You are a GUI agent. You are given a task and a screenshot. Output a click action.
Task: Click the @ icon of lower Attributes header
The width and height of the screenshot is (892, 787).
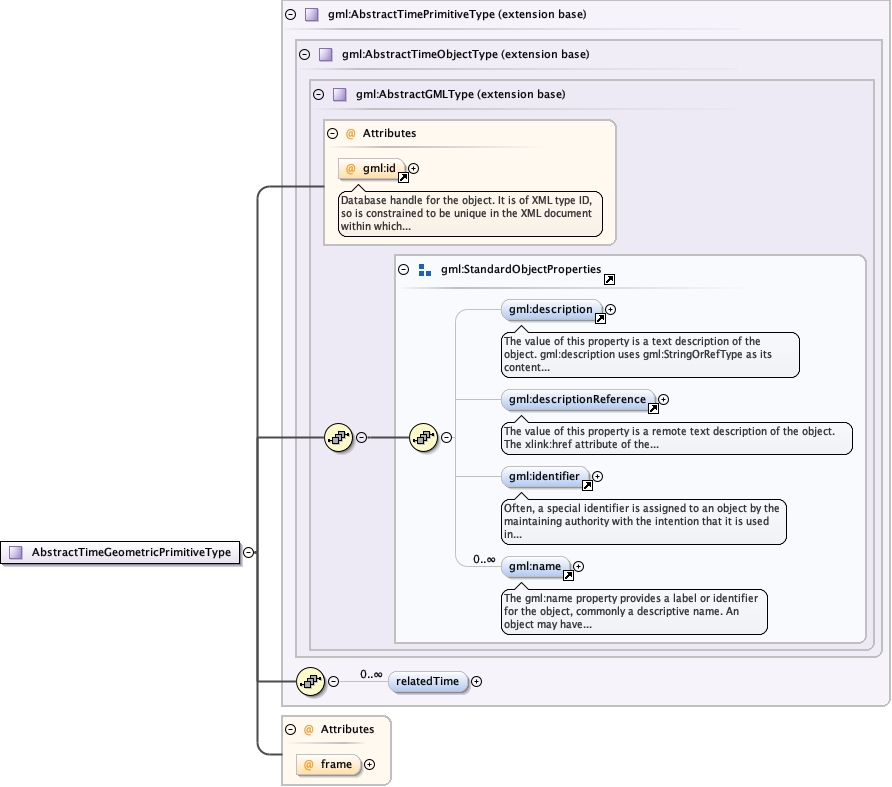coord(308,730)
